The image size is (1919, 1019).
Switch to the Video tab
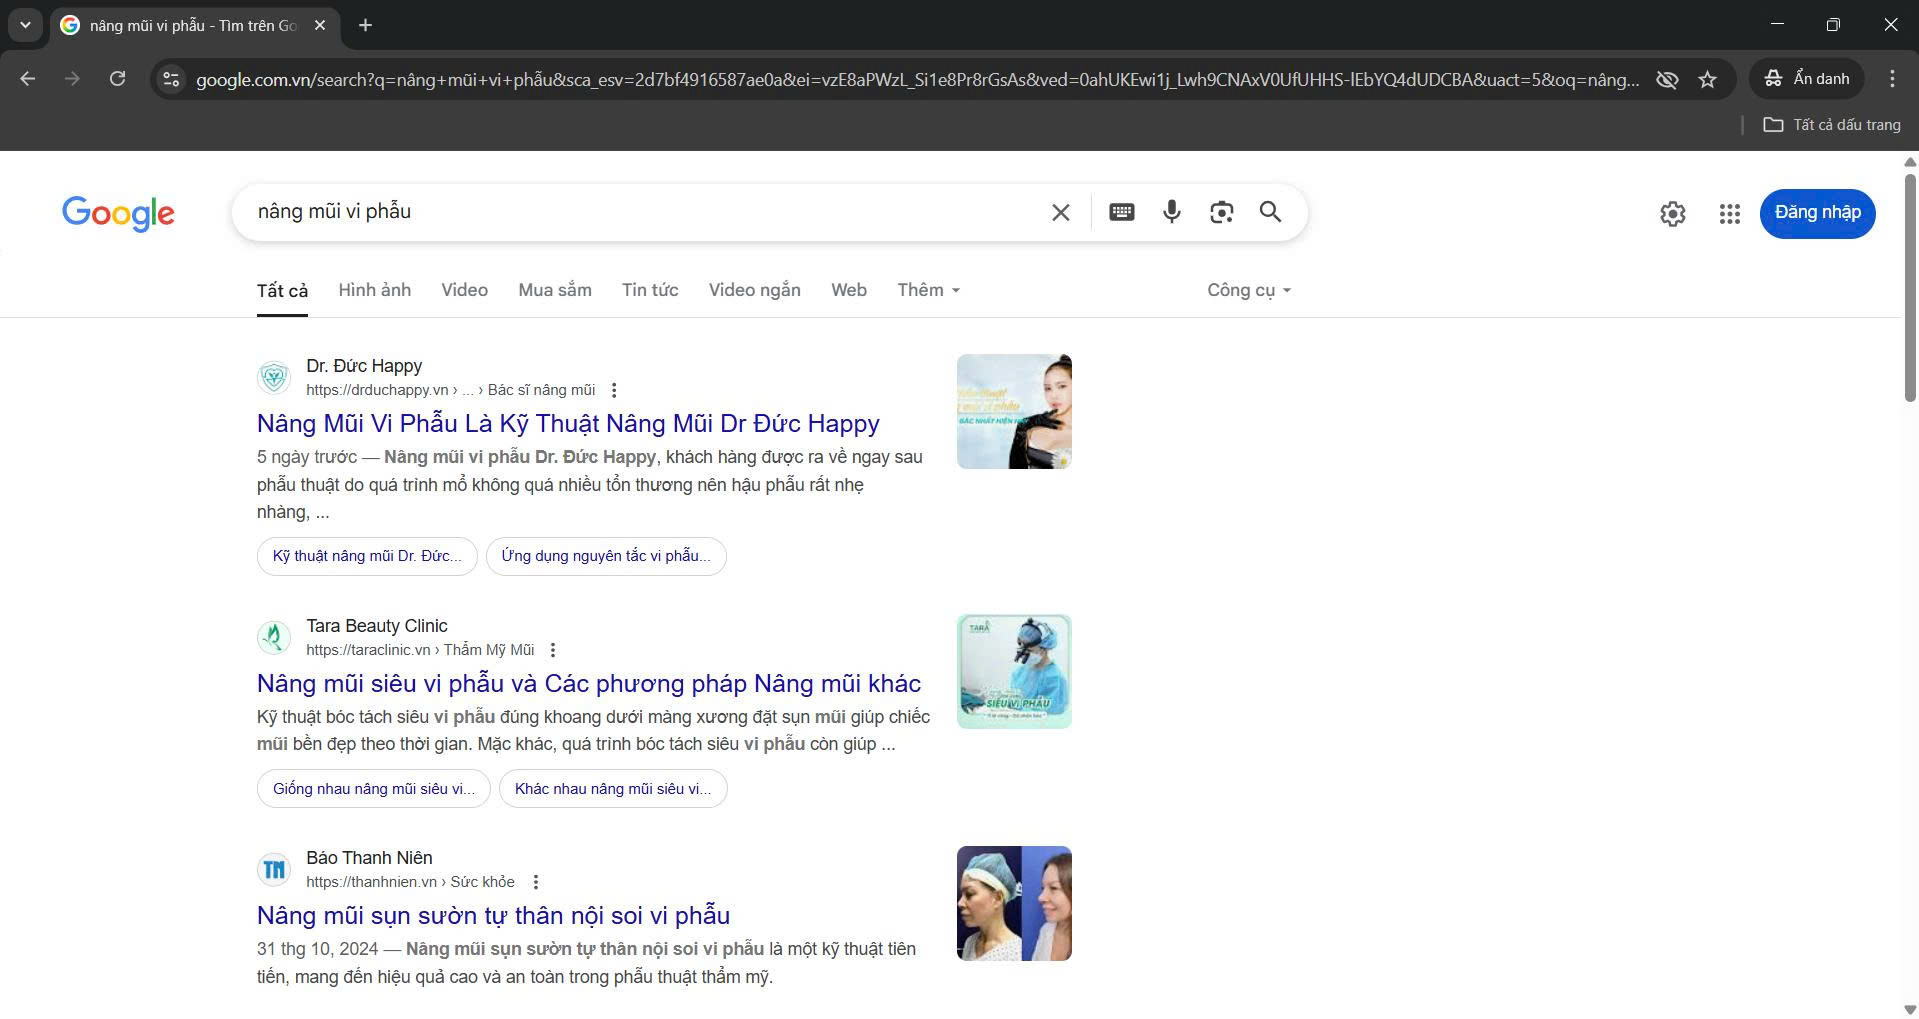click(x=464, y=290)
